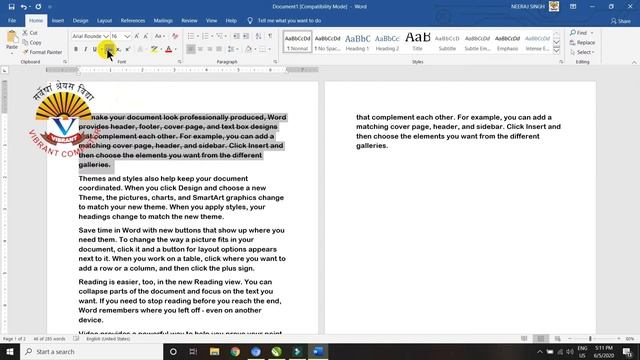Image resolution: width=640 pixels, height=360 pixels.
Task: Open Ribbon Display Options in the title bar
Action: [x=573, y=7]
